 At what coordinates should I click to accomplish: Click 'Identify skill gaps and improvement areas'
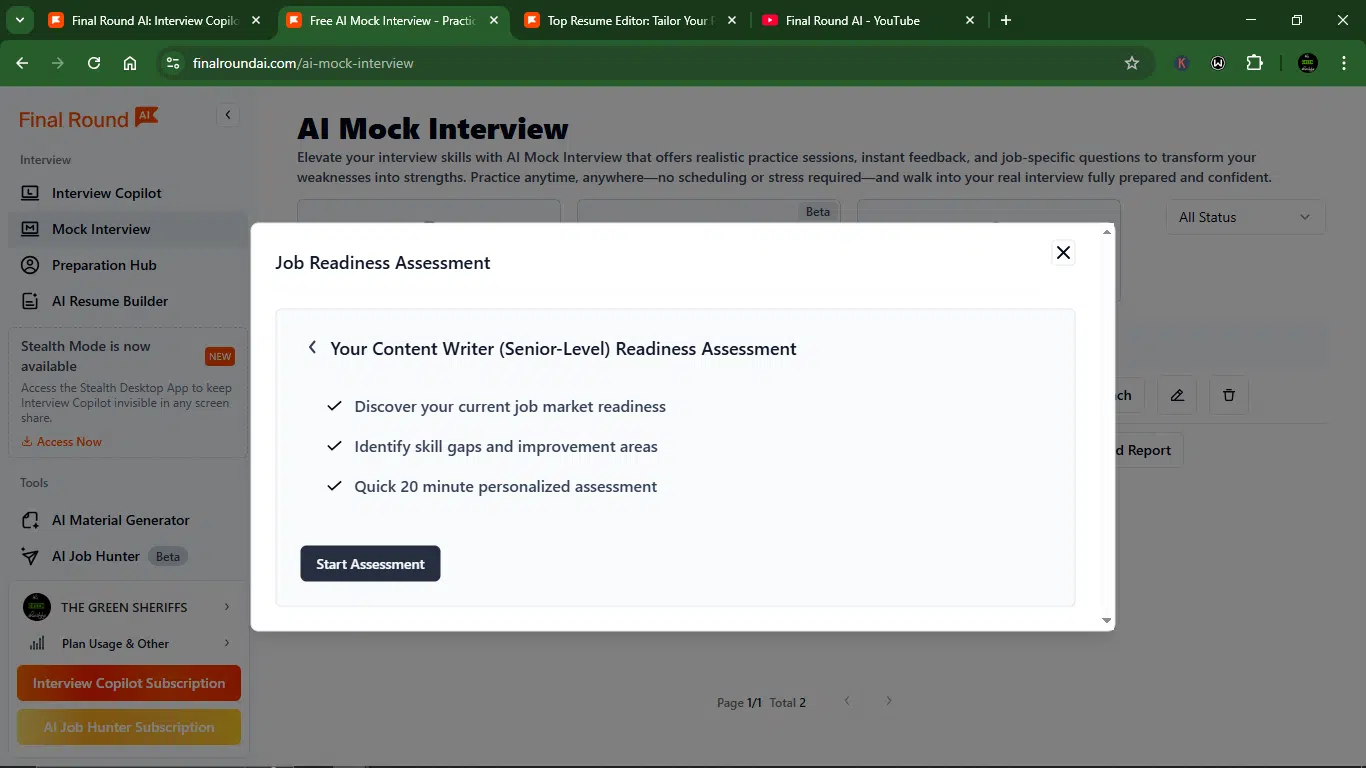click(x=506, y=447)
